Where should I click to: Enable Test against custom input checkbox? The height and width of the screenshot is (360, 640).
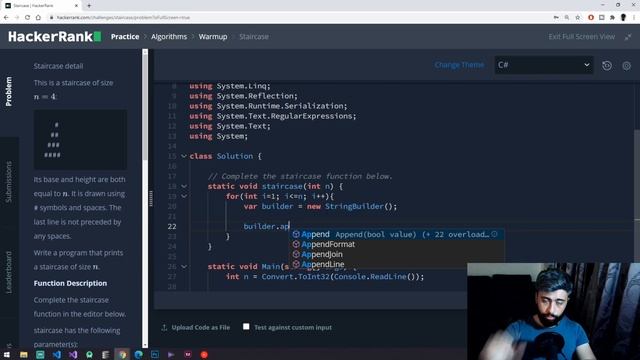pos(246,327)
